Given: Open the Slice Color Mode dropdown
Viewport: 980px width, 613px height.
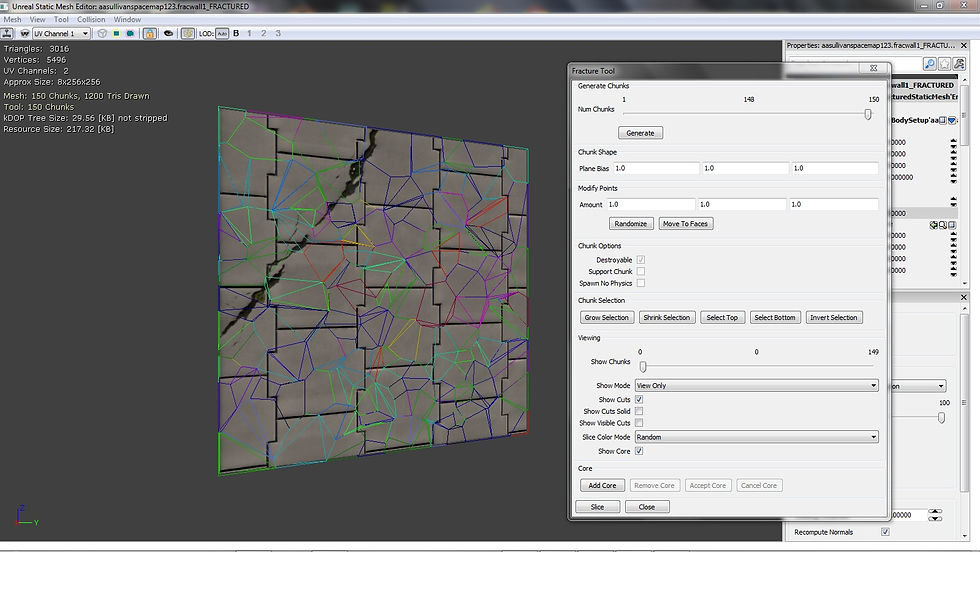Looking at the screenshot, I should tap(757, 437).
